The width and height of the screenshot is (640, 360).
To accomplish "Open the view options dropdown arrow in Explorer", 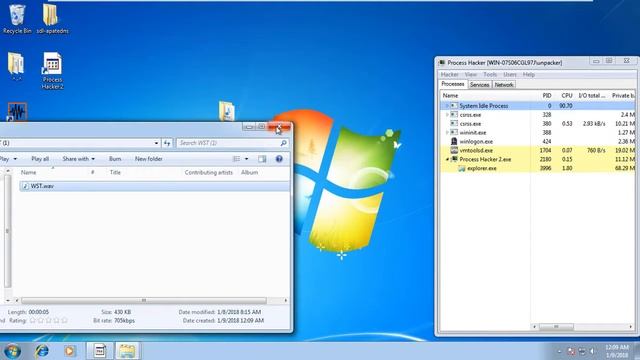I will (246, 159).
